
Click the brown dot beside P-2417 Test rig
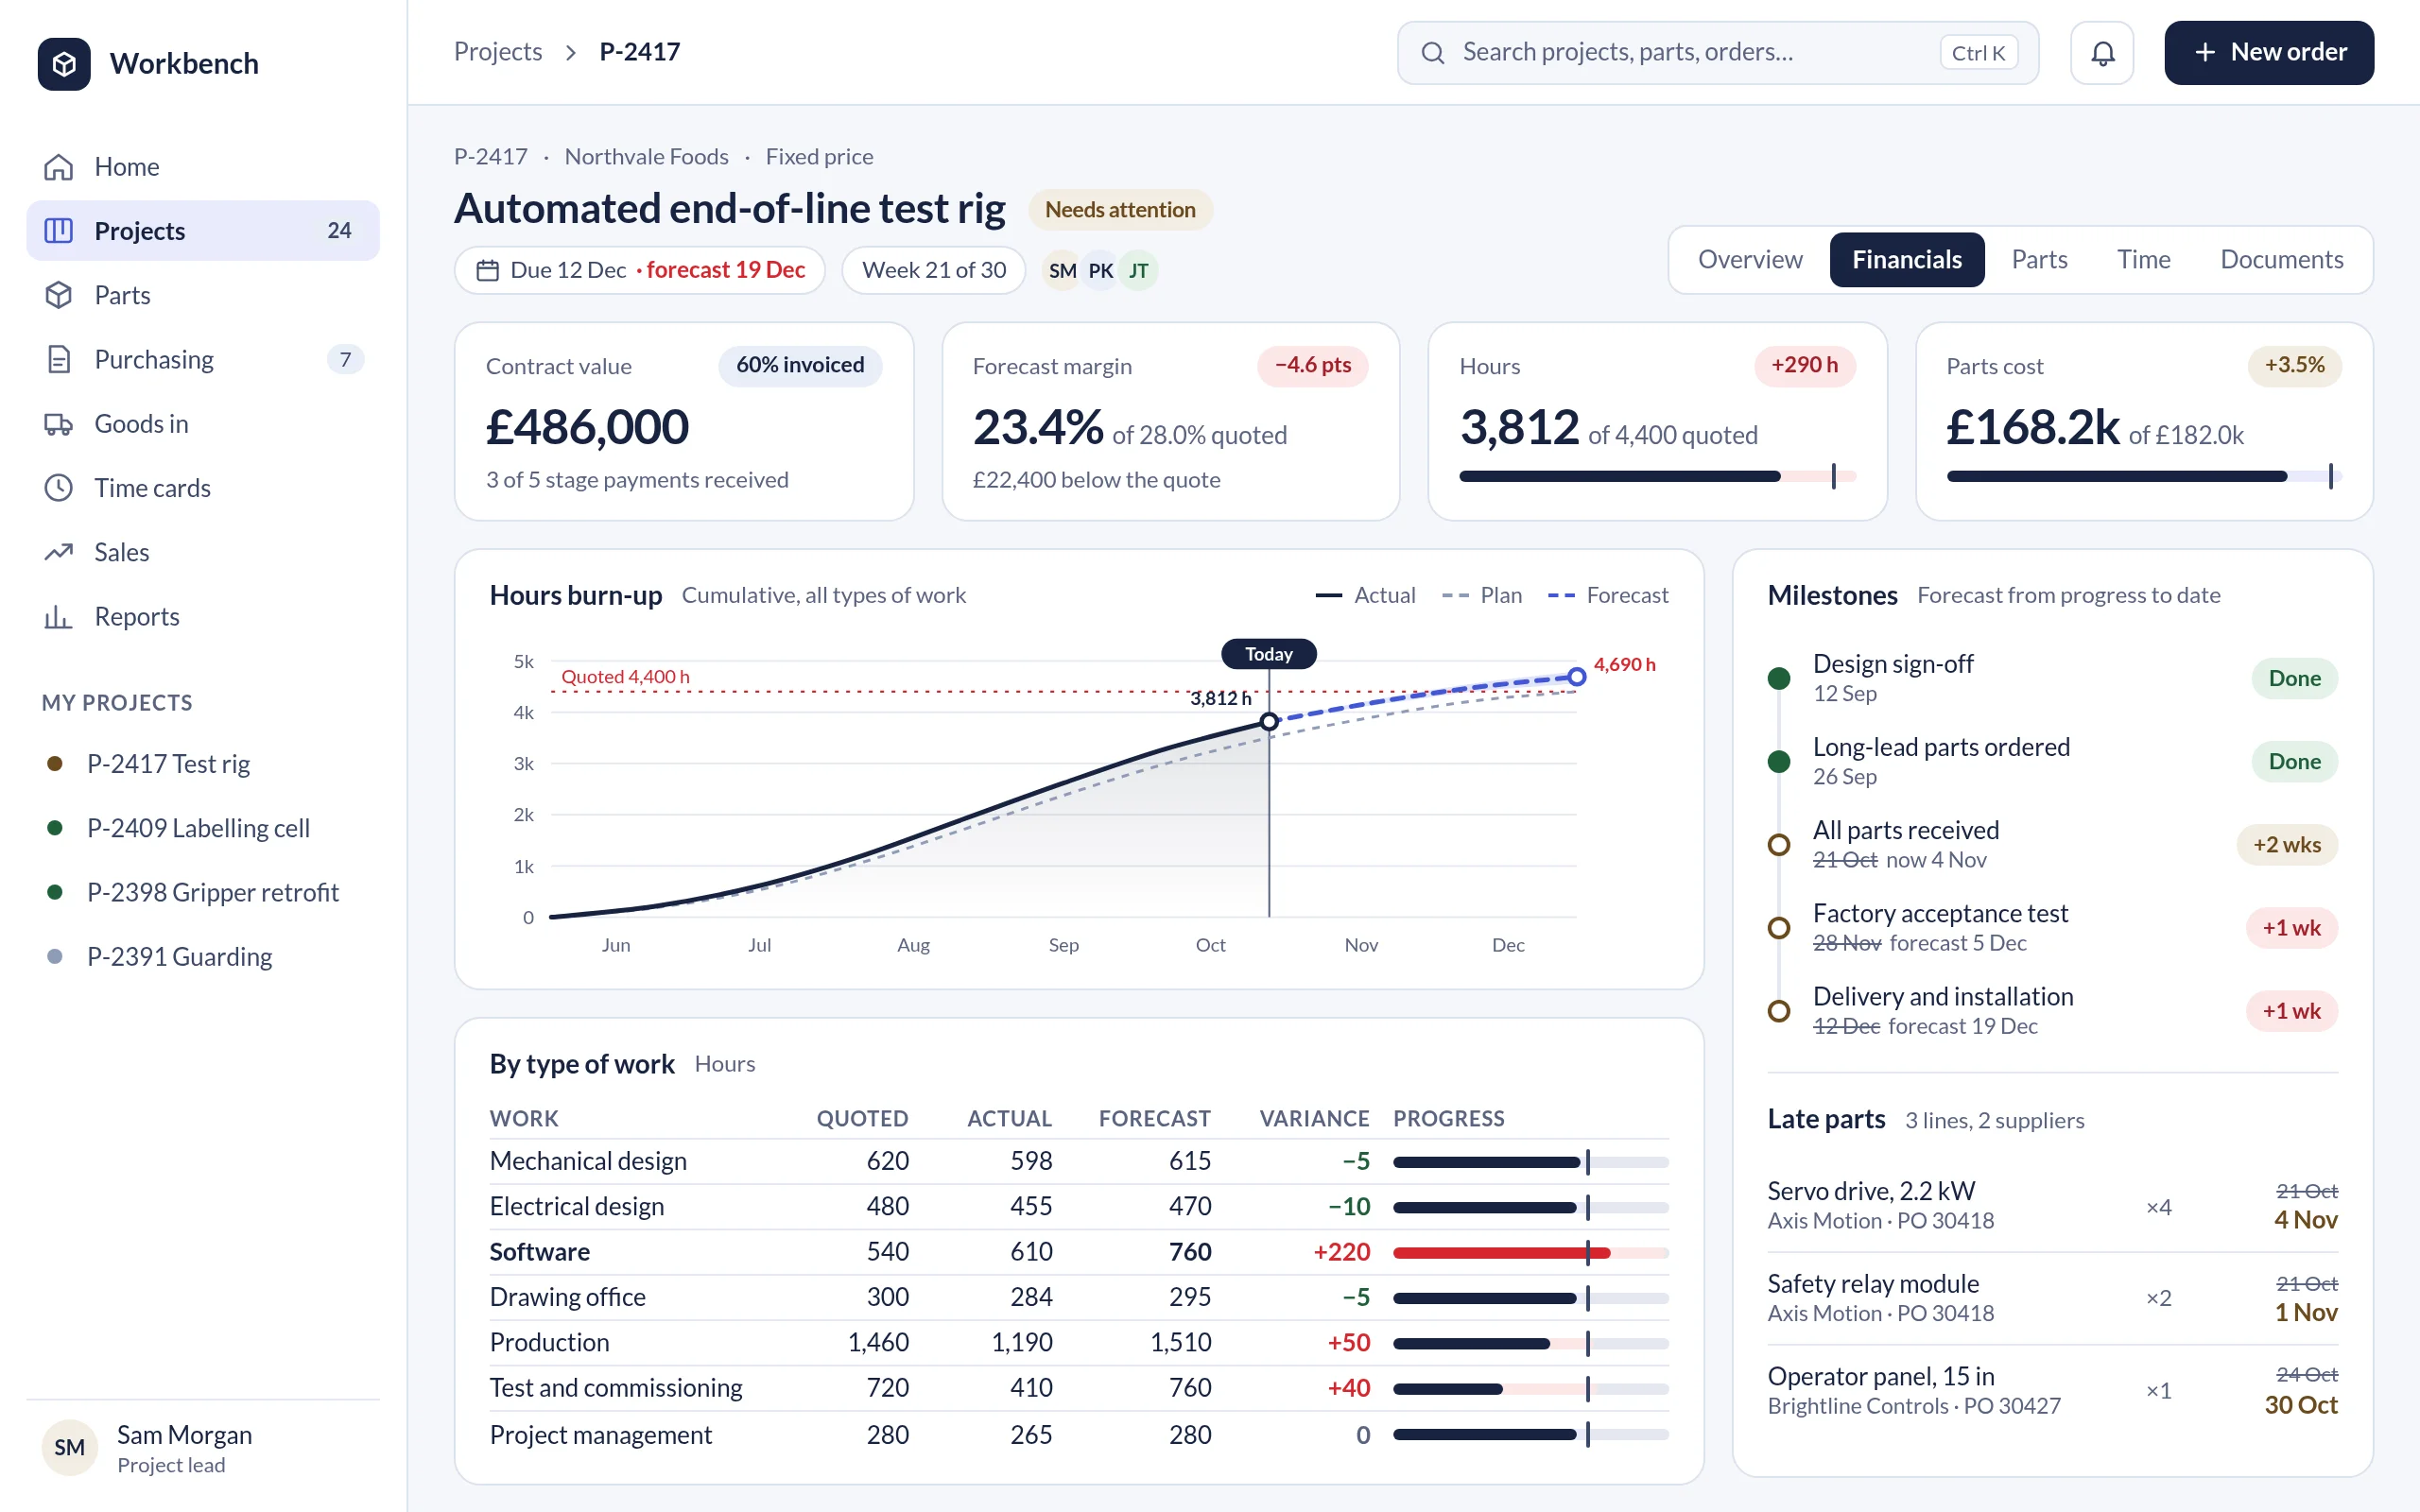point(55,764)
